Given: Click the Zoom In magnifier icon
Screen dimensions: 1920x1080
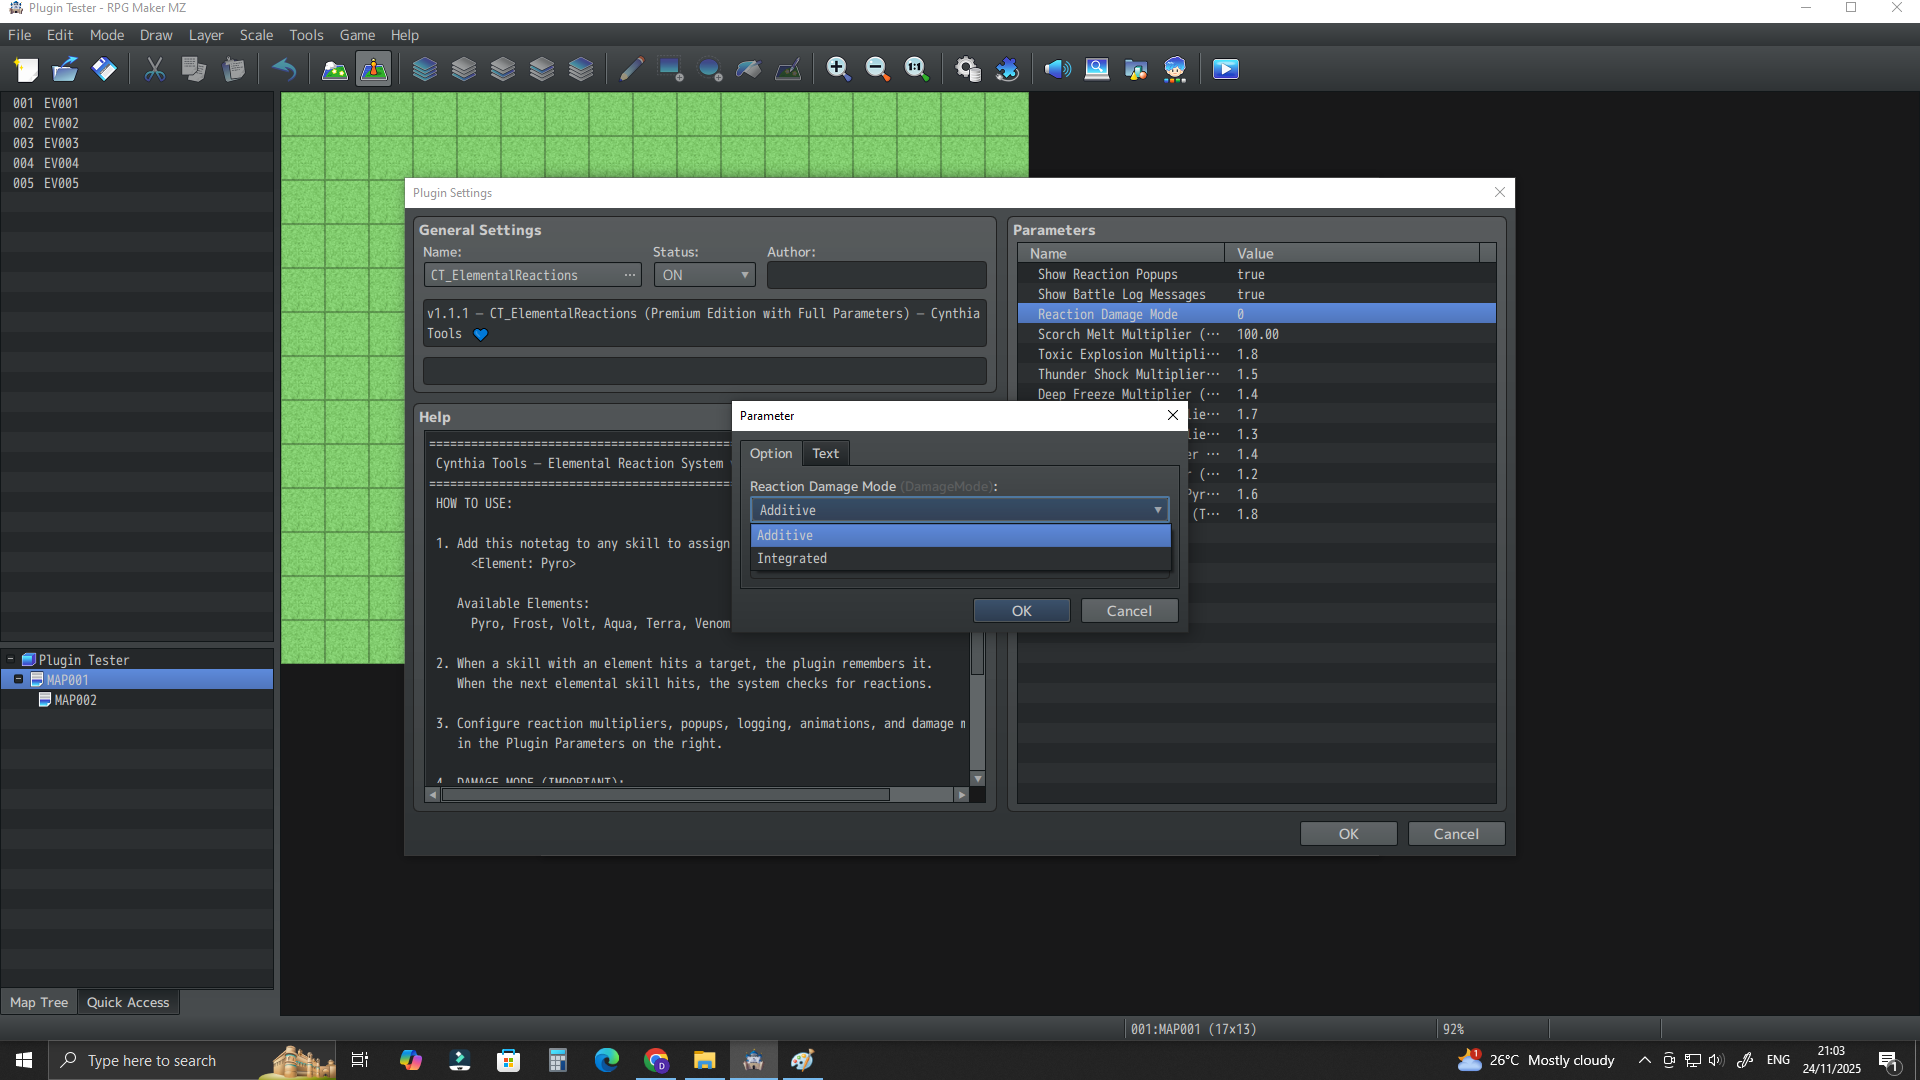Looking at the screenshot, I should pyautogui.click(x=838, y=69).
